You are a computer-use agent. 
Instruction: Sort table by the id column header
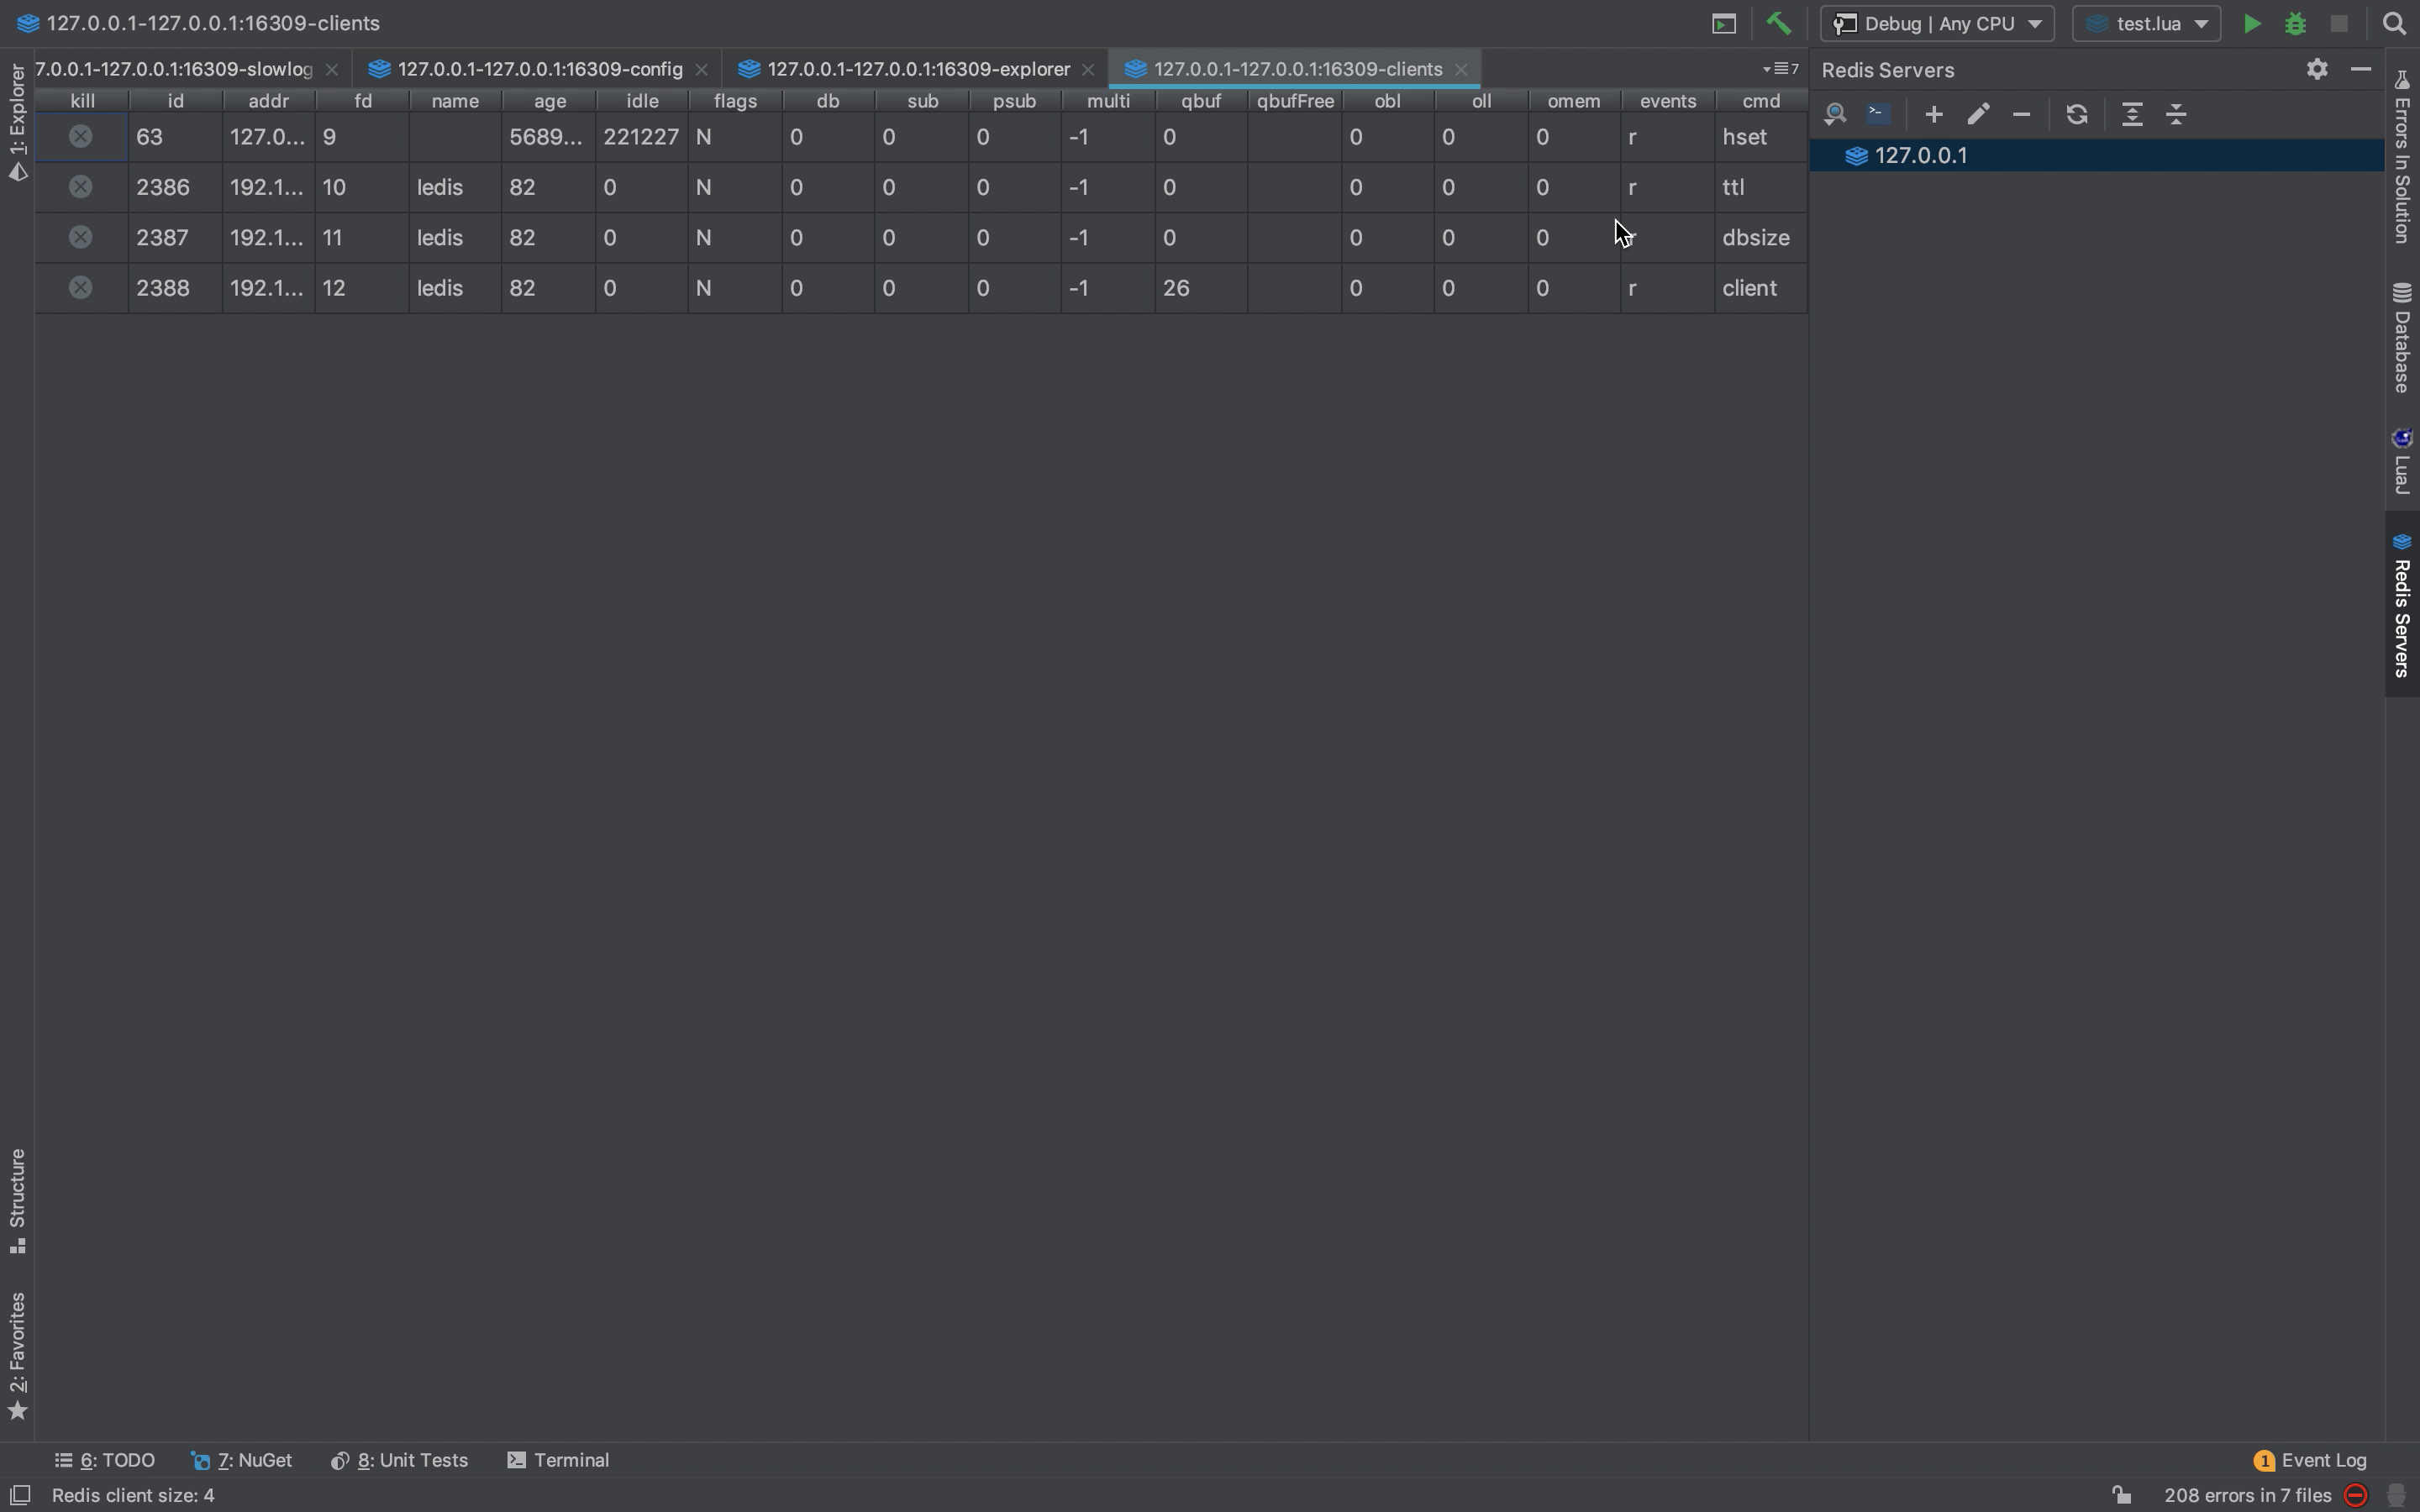pos(175,101)
